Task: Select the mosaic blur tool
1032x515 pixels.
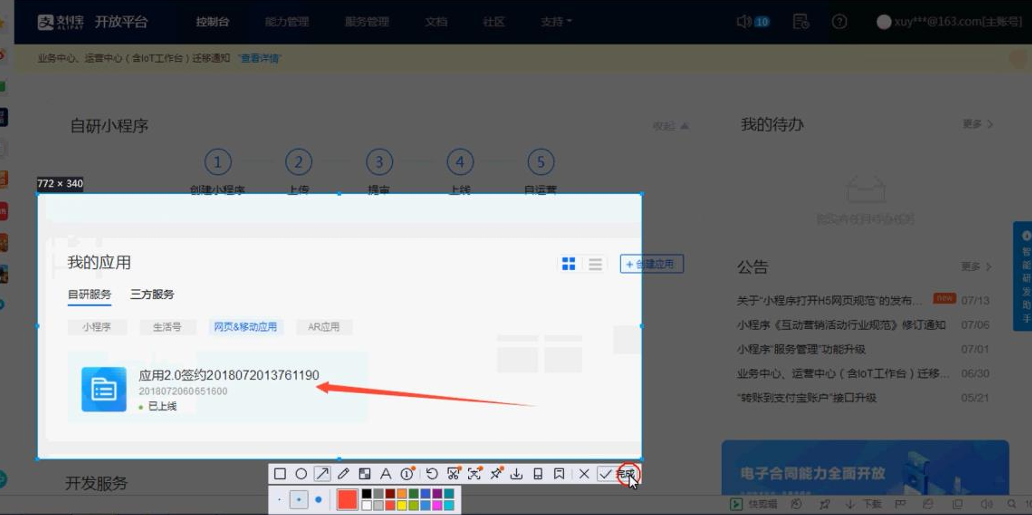Action: pos(364,474)
